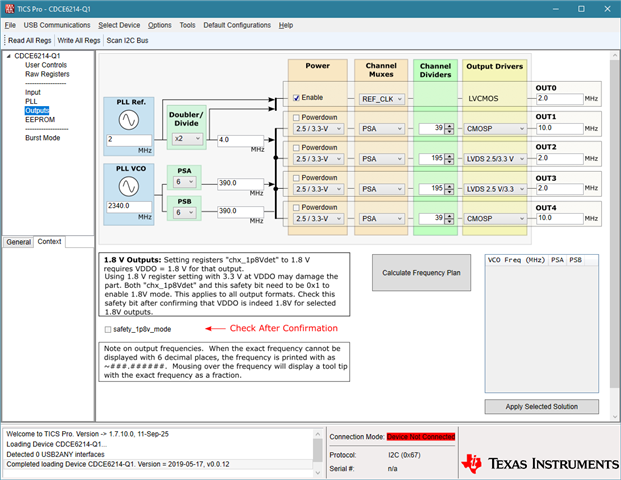Open the OUT4 CMOSP output driver dropdown
This screenshot has height=480, width=621.
coord(495,219)
